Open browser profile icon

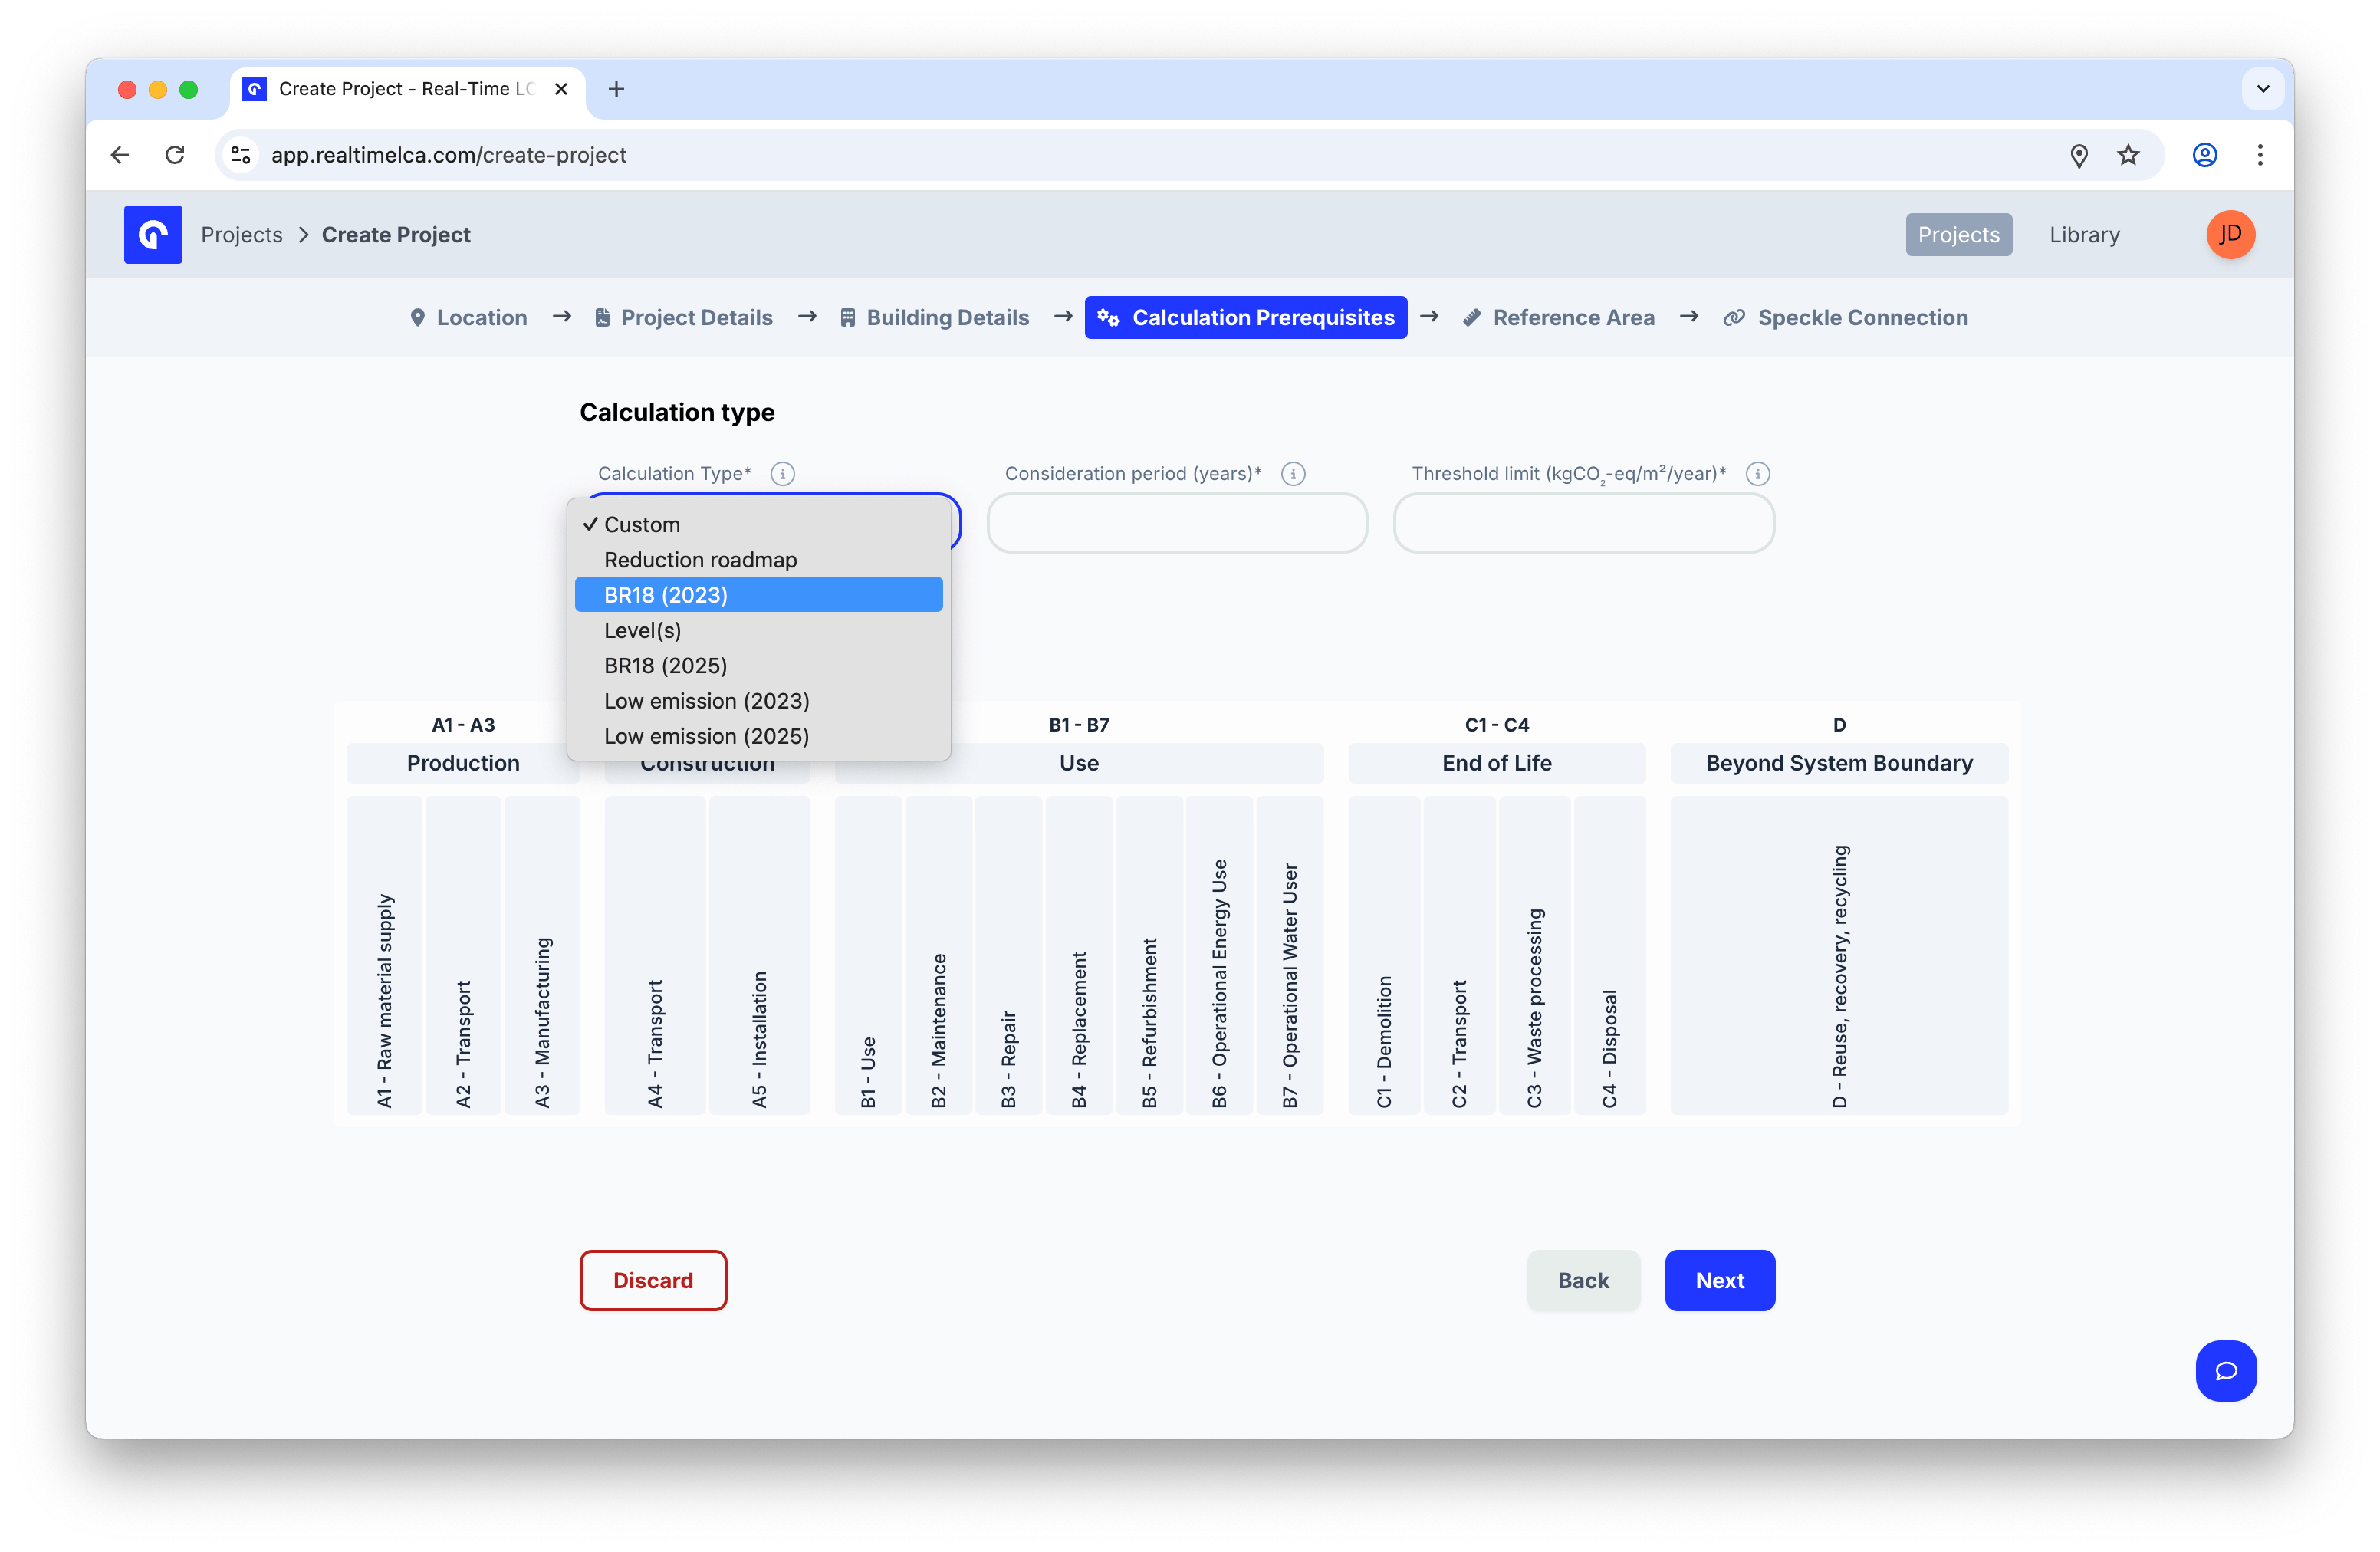point(2205,155)
